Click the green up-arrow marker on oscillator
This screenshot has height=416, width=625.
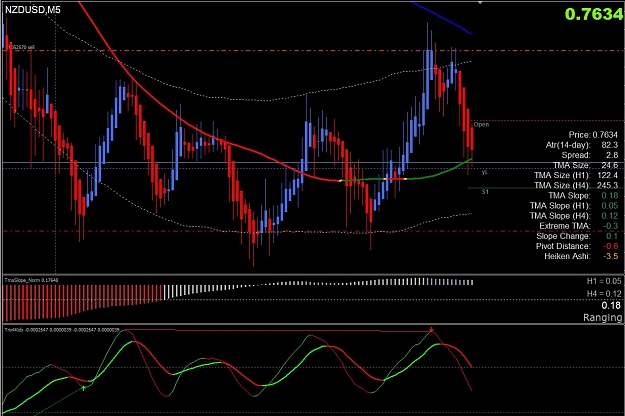point(83,387)
